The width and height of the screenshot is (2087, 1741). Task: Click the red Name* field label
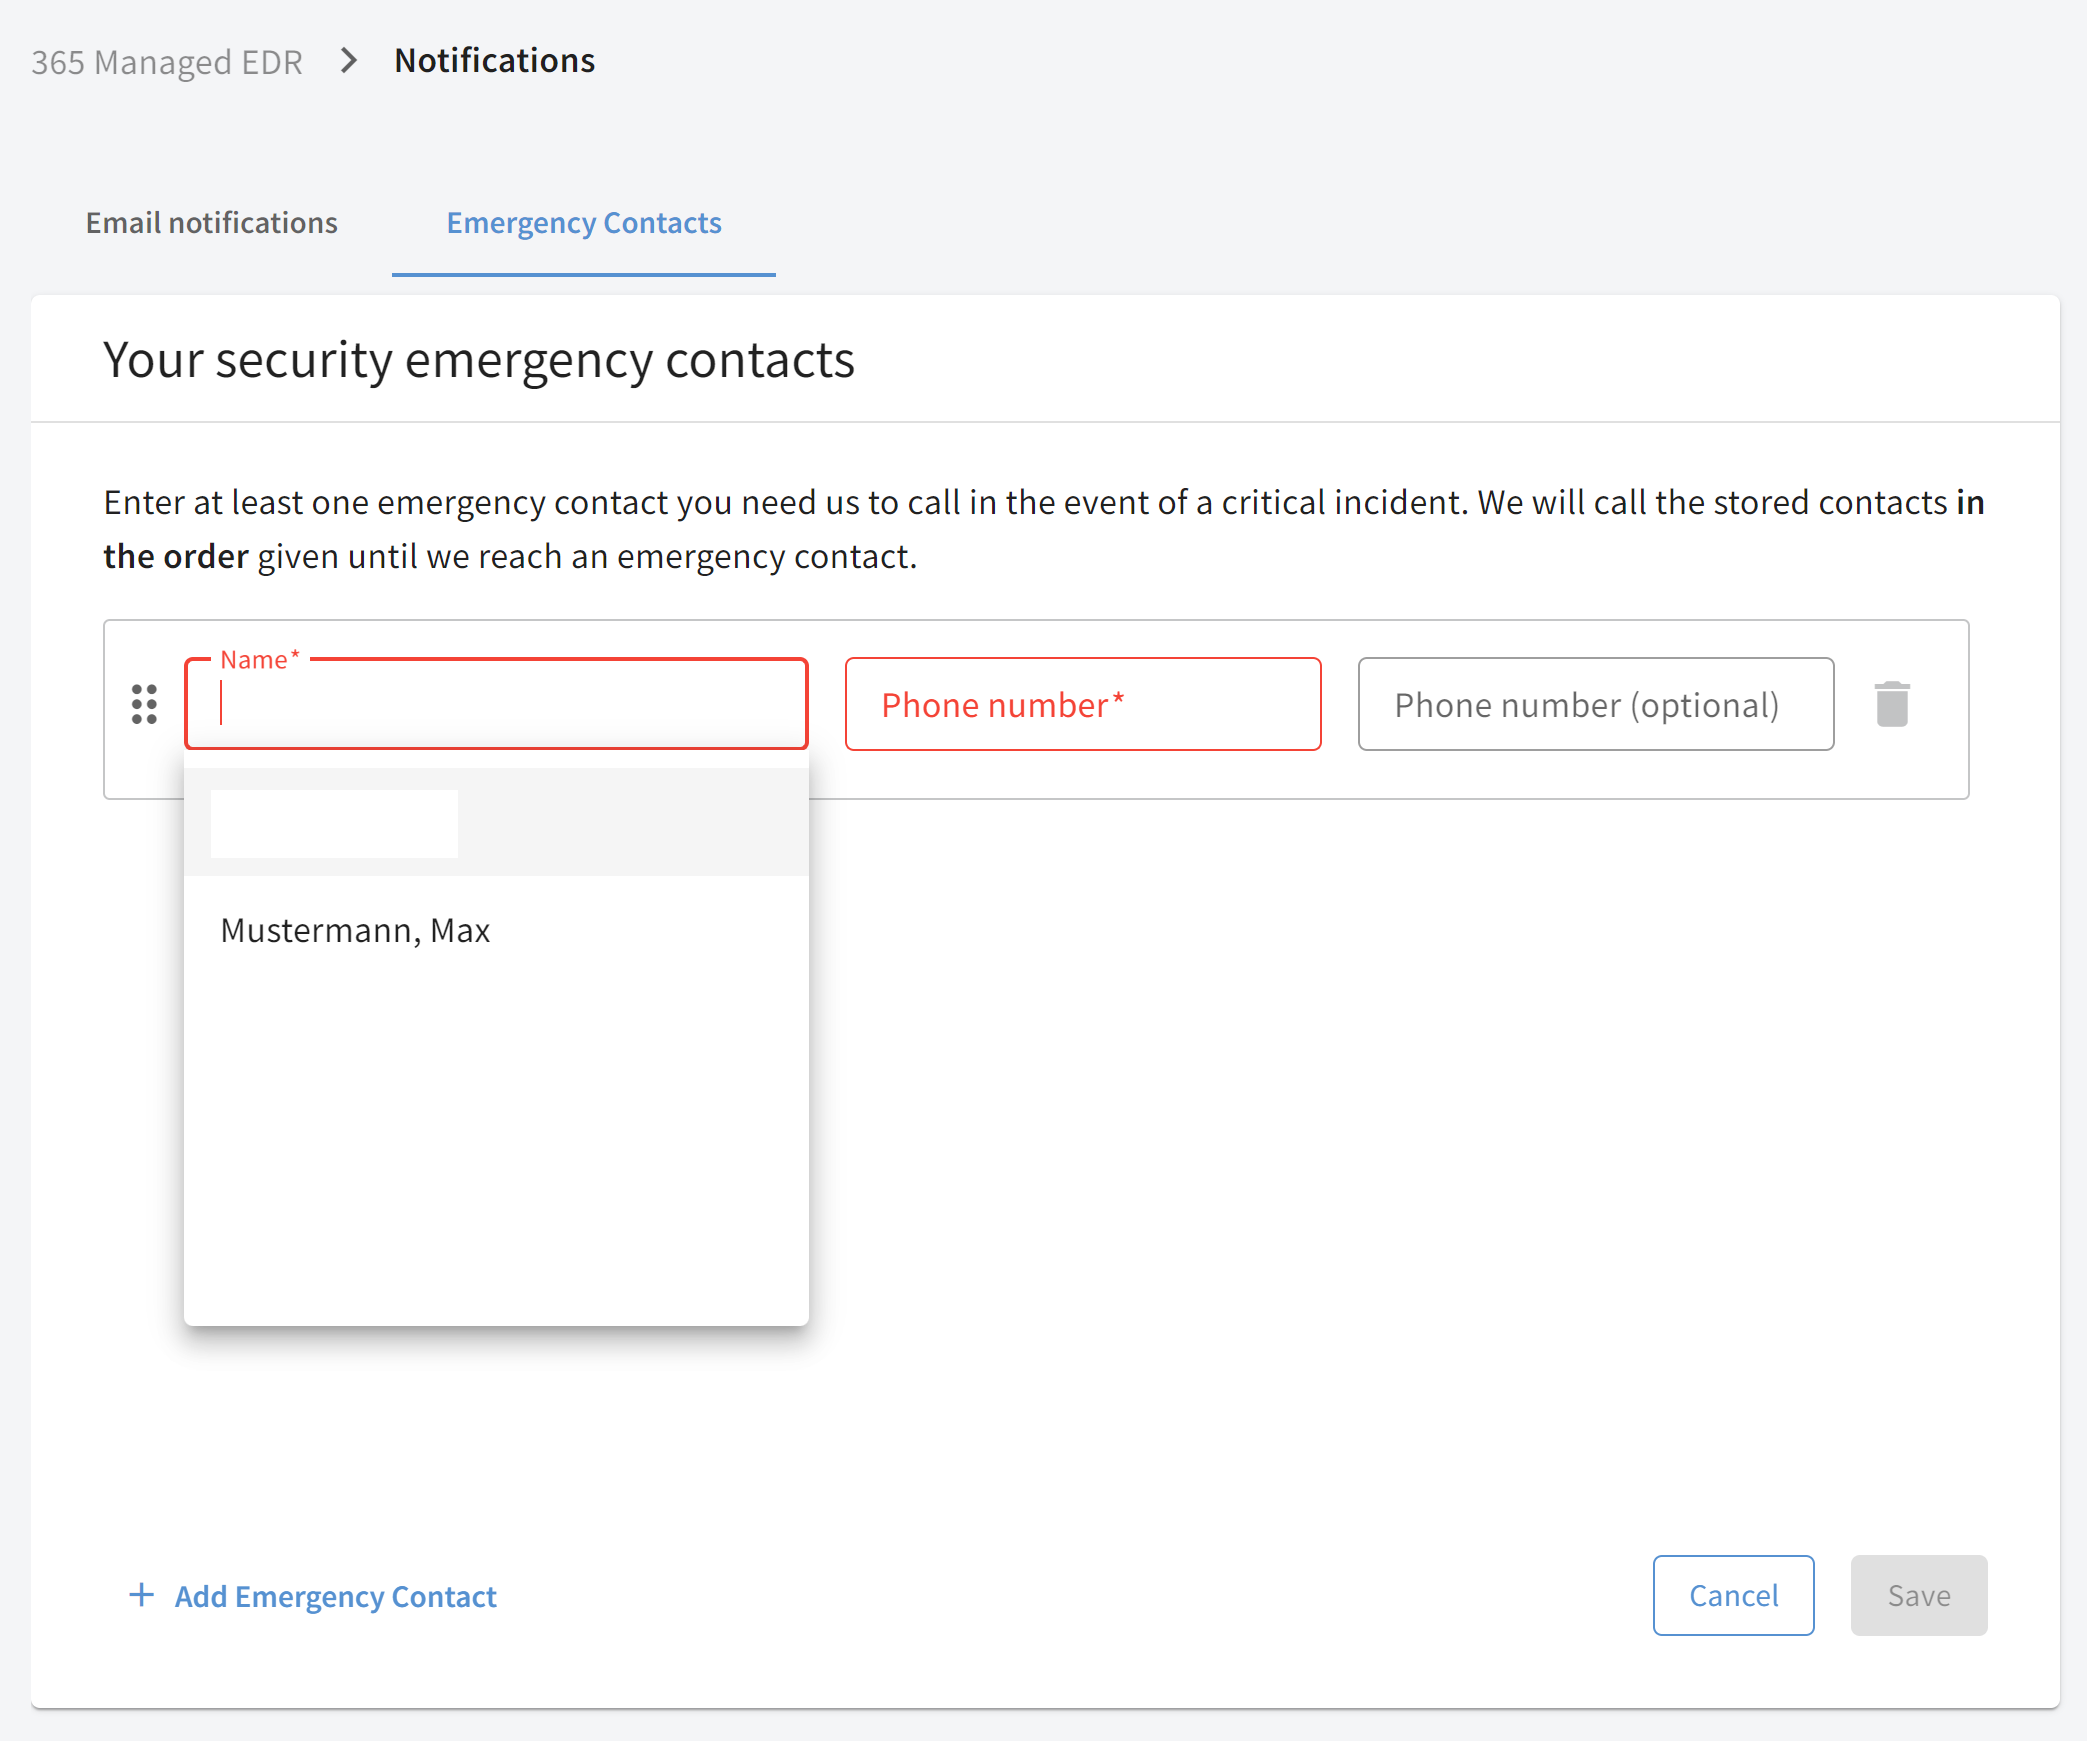click(x=260, y=660)
